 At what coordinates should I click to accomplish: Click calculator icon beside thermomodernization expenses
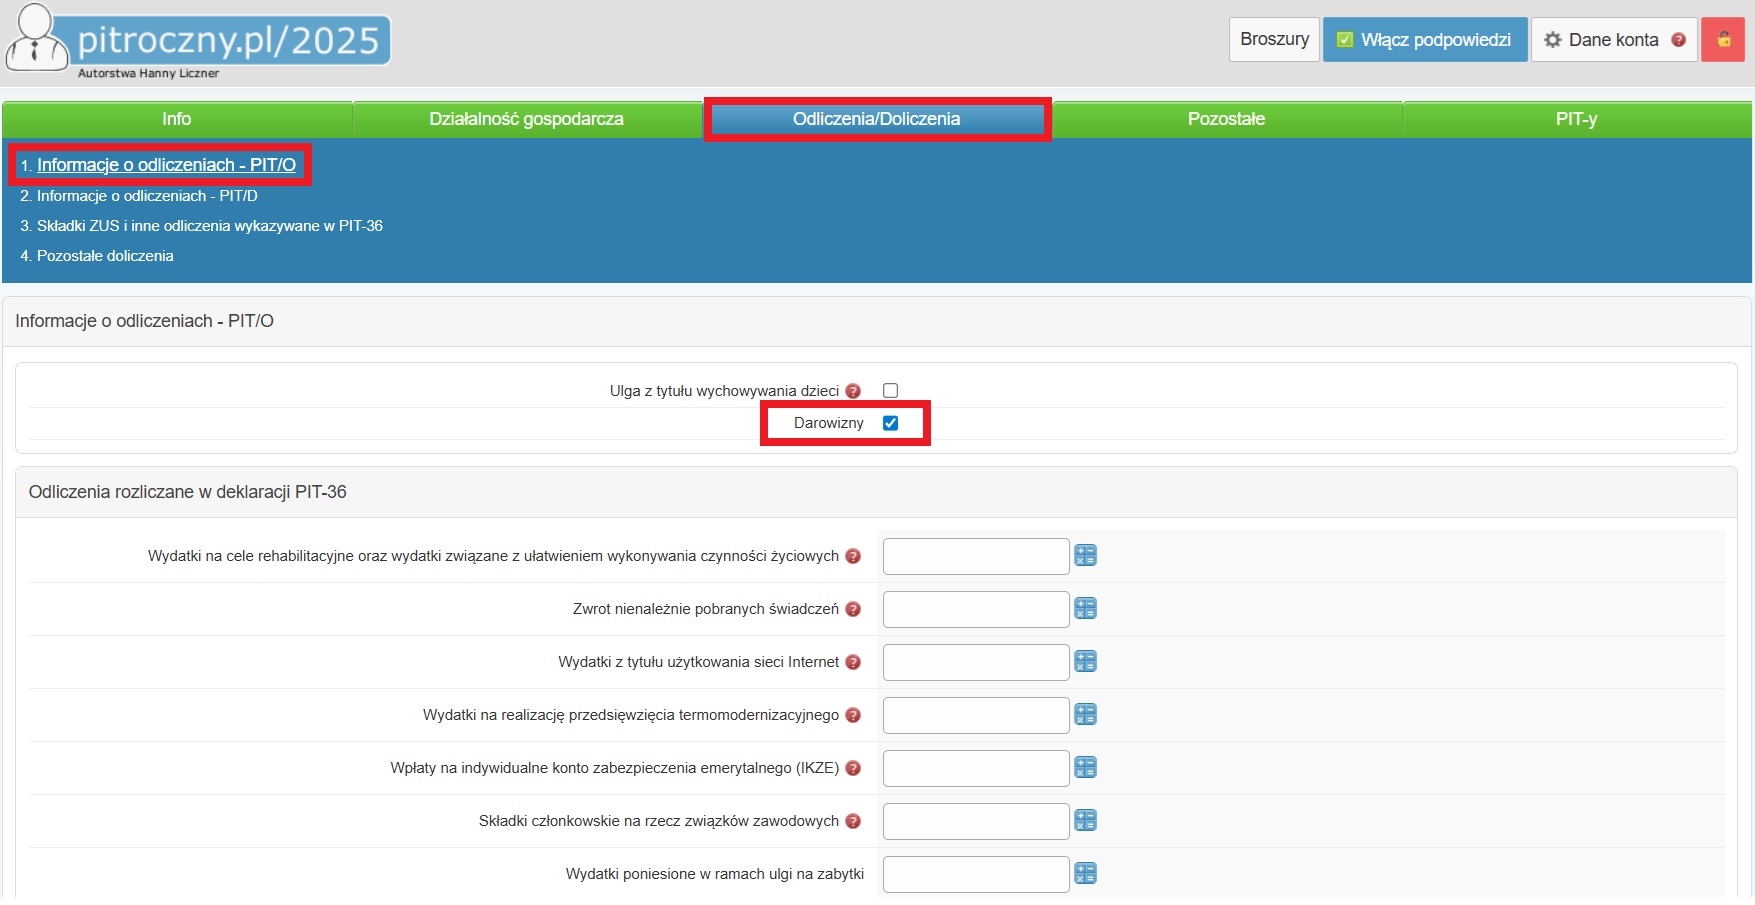[x=1085, y=715]
